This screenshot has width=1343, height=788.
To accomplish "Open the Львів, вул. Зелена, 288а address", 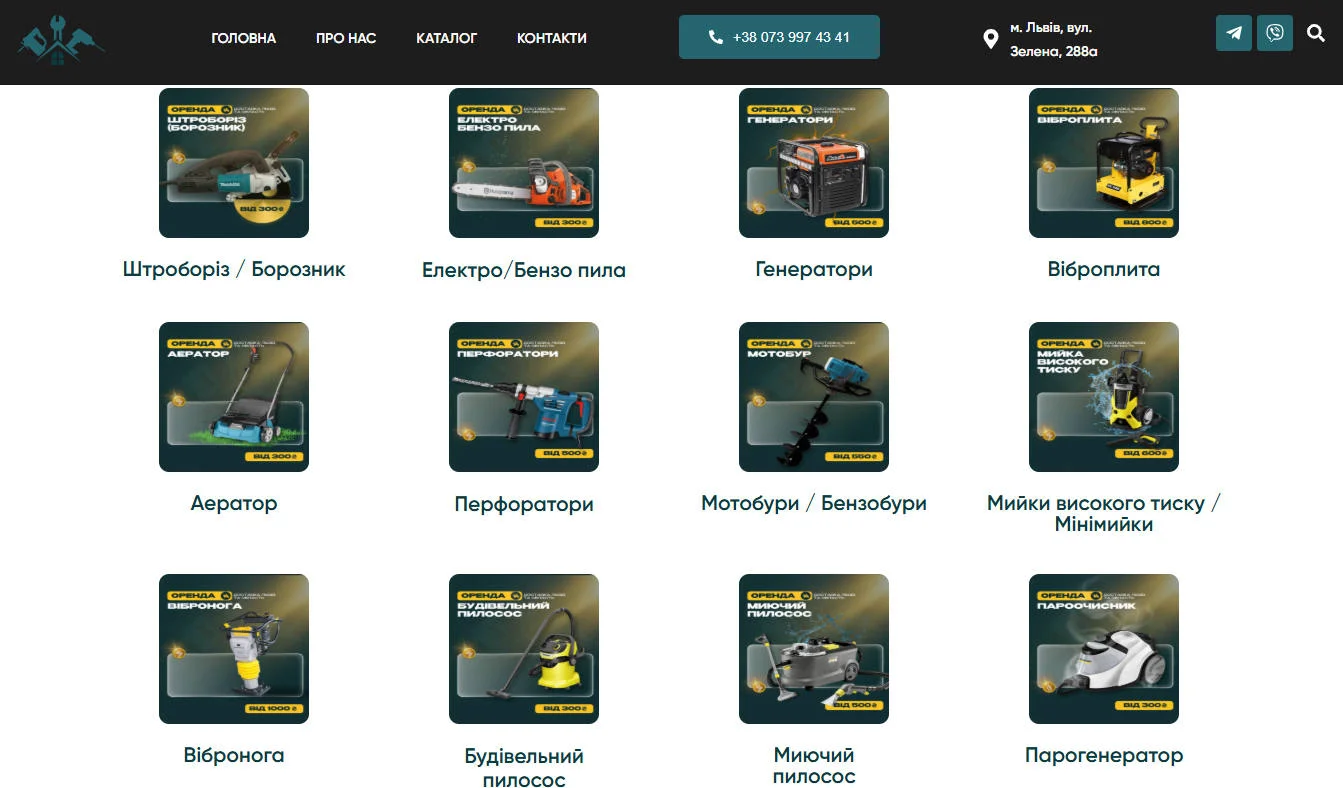I will pyautogui.click(x=1054, y=39).
